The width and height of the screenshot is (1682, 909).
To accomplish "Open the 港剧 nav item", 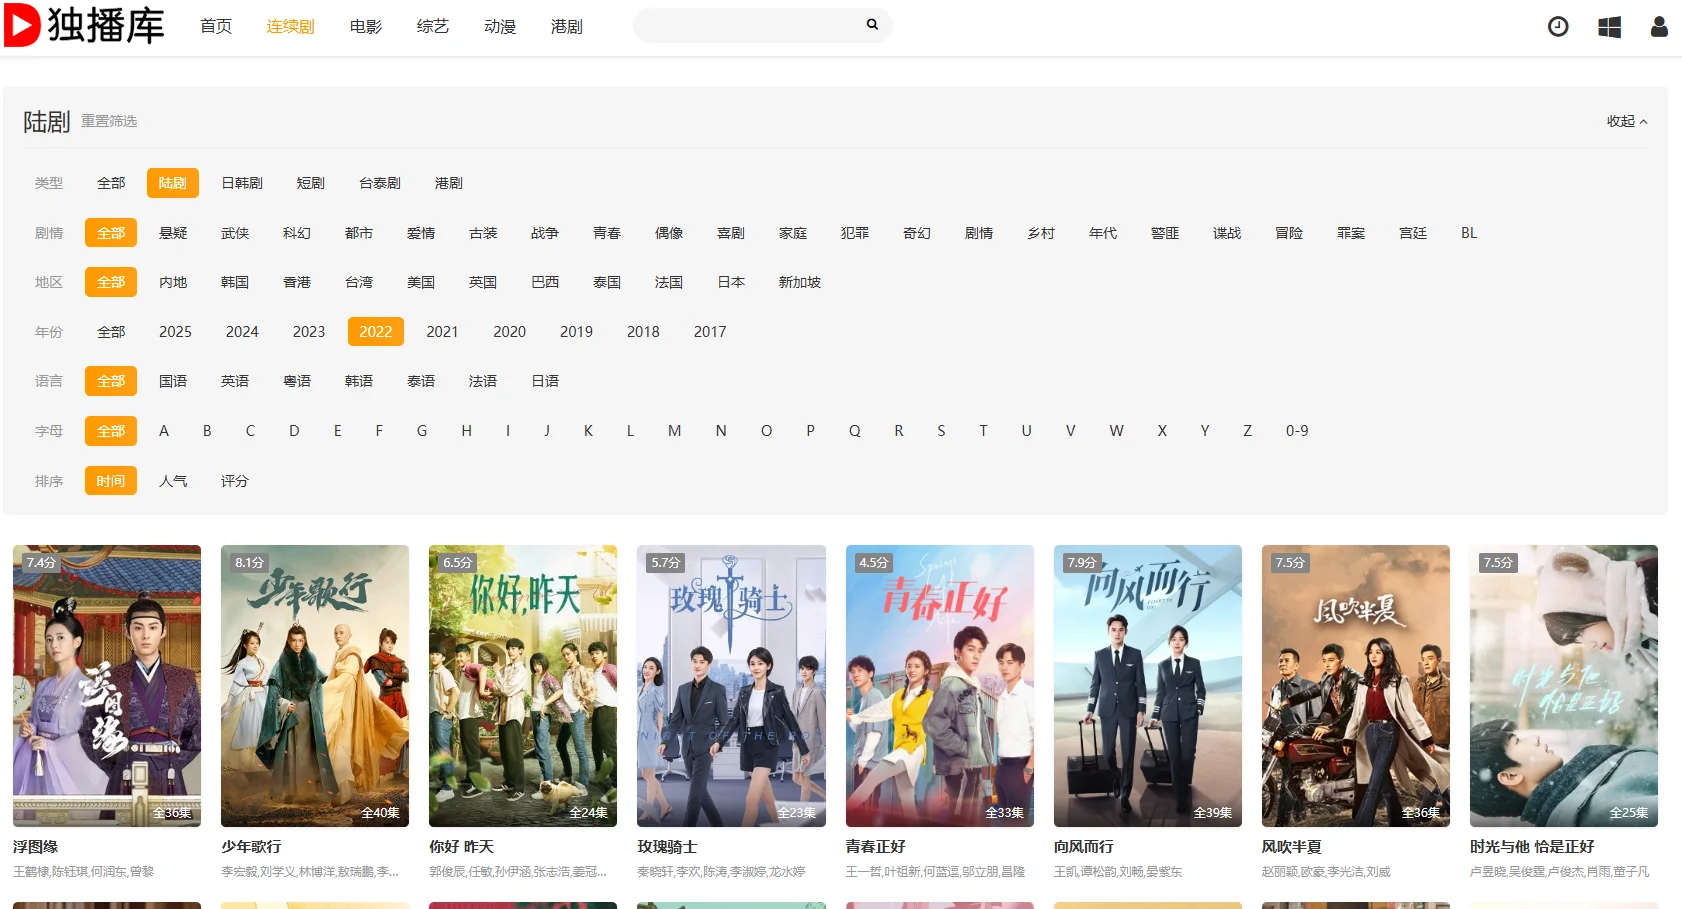I will coord(567,26).
